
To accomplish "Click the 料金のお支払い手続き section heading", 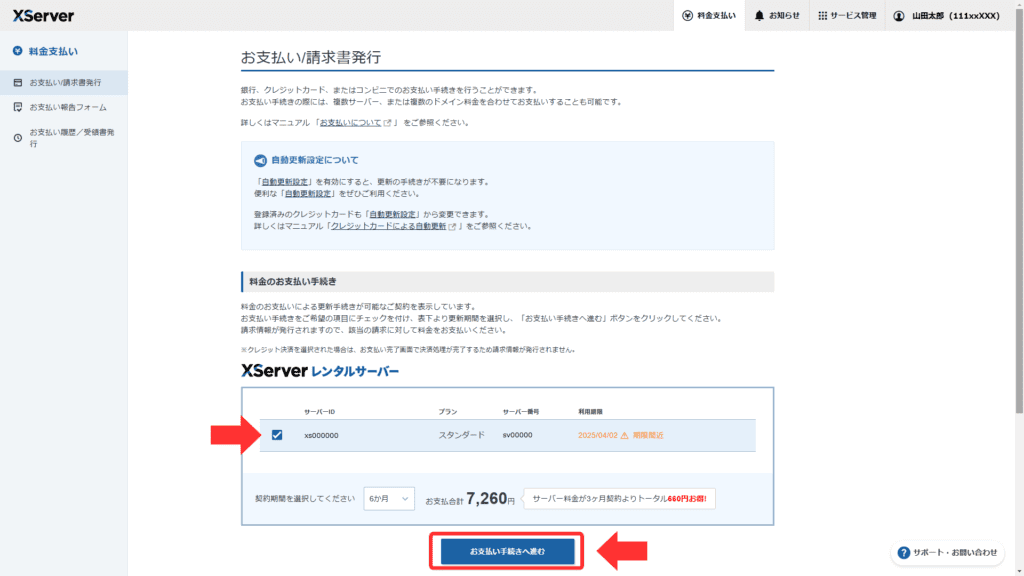I will tap(293, 282).
